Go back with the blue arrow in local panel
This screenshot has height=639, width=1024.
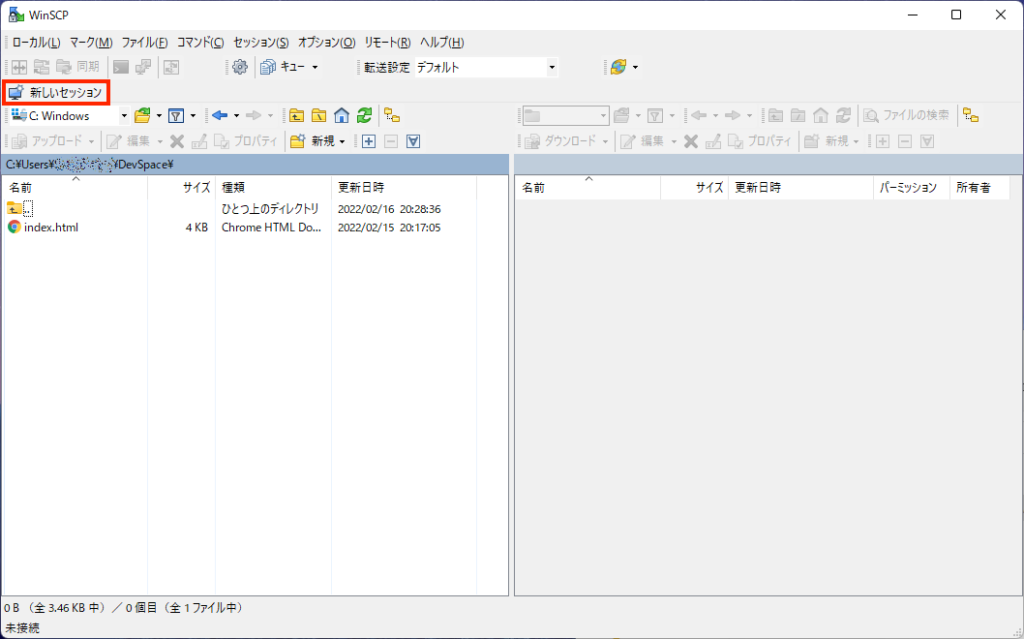coord(220,116)
